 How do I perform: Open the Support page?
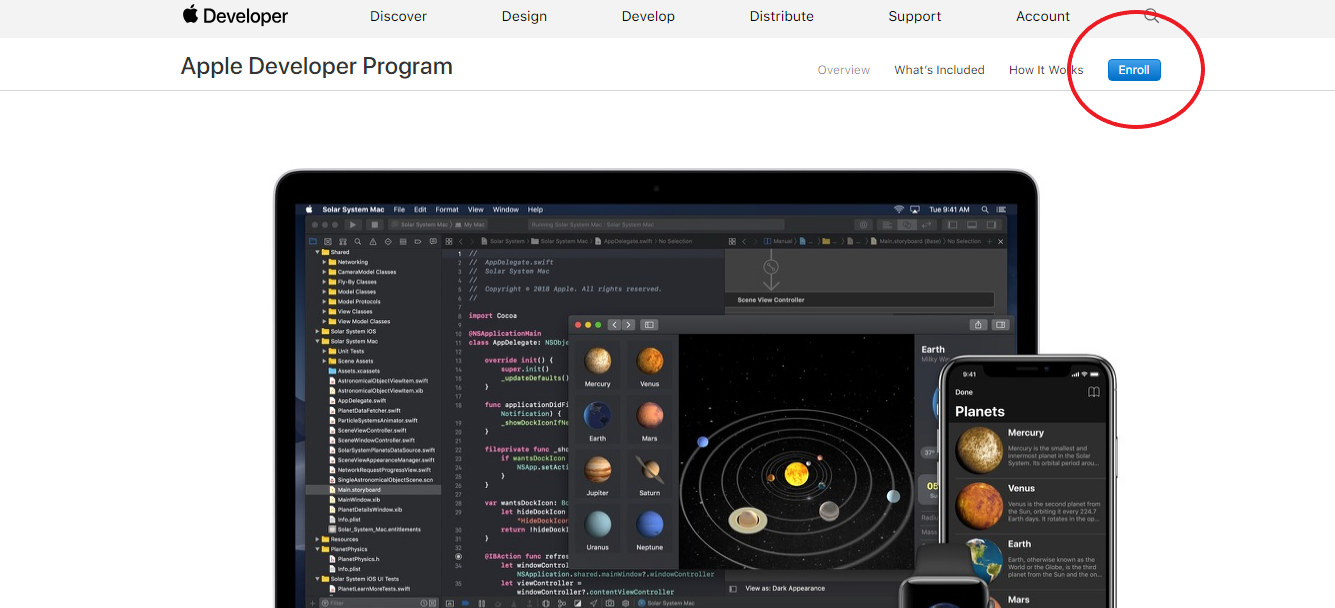click(x=915, y=16)
